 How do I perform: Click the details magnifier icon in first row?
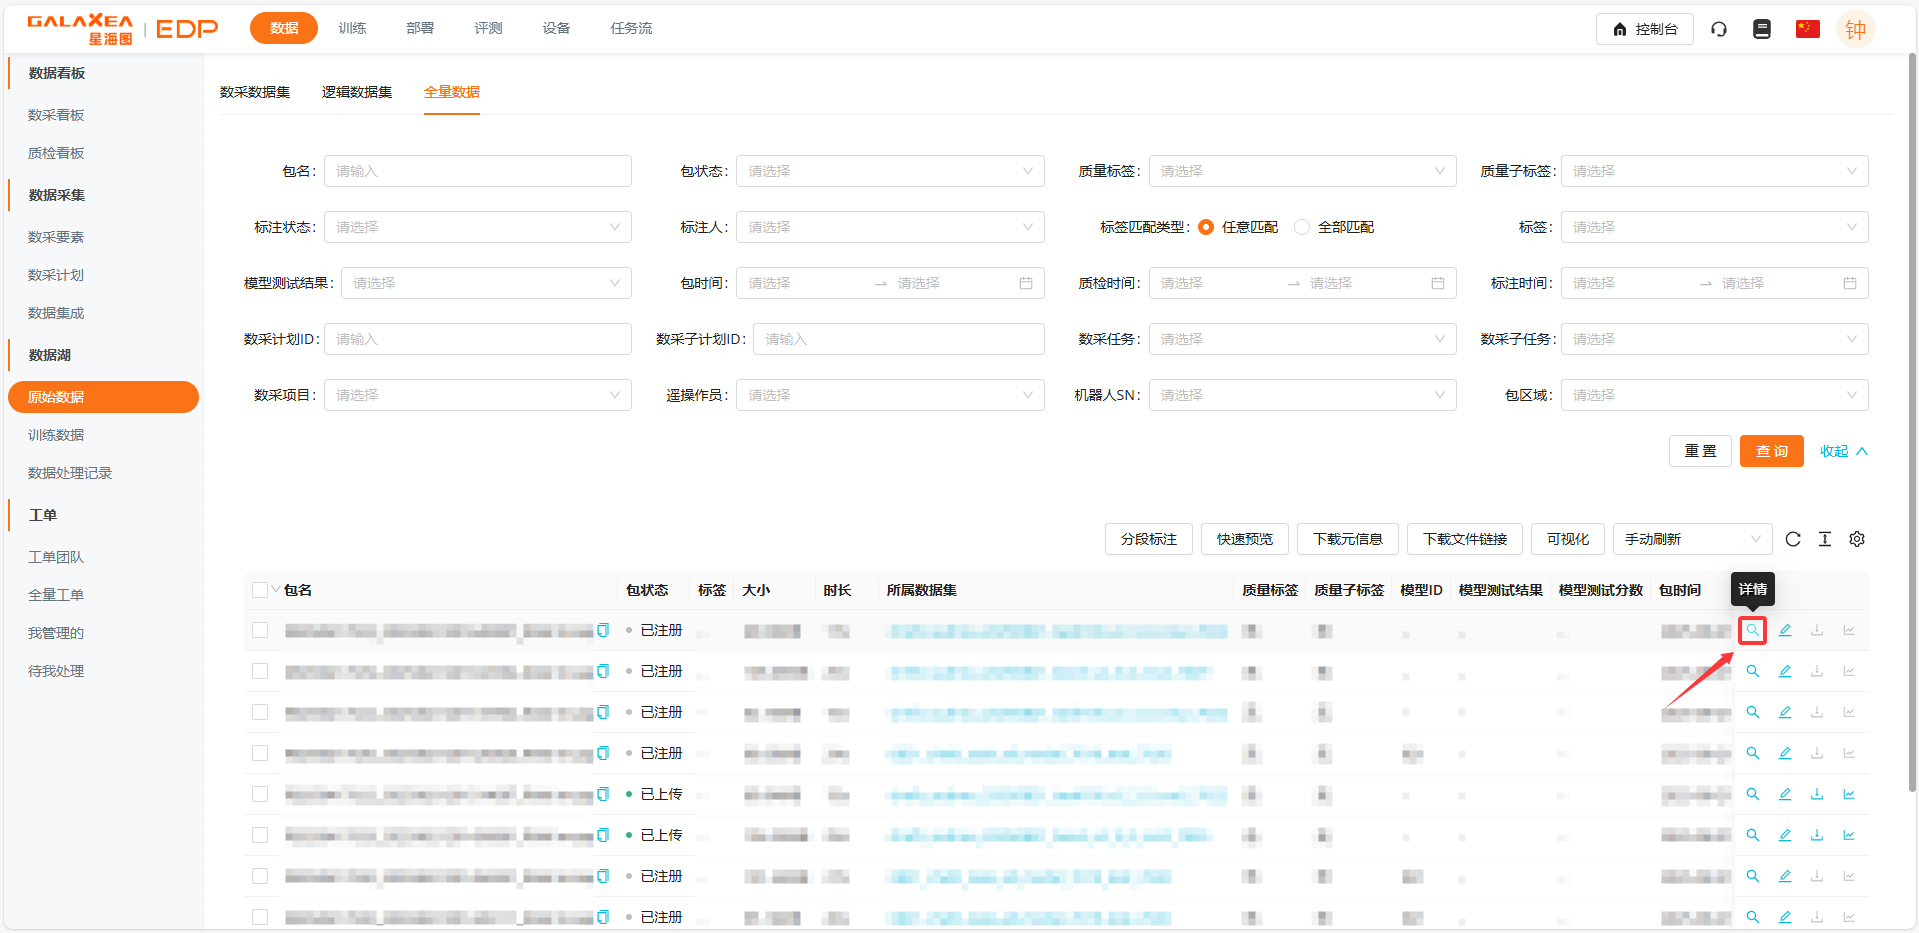(x=1752, y=630)
